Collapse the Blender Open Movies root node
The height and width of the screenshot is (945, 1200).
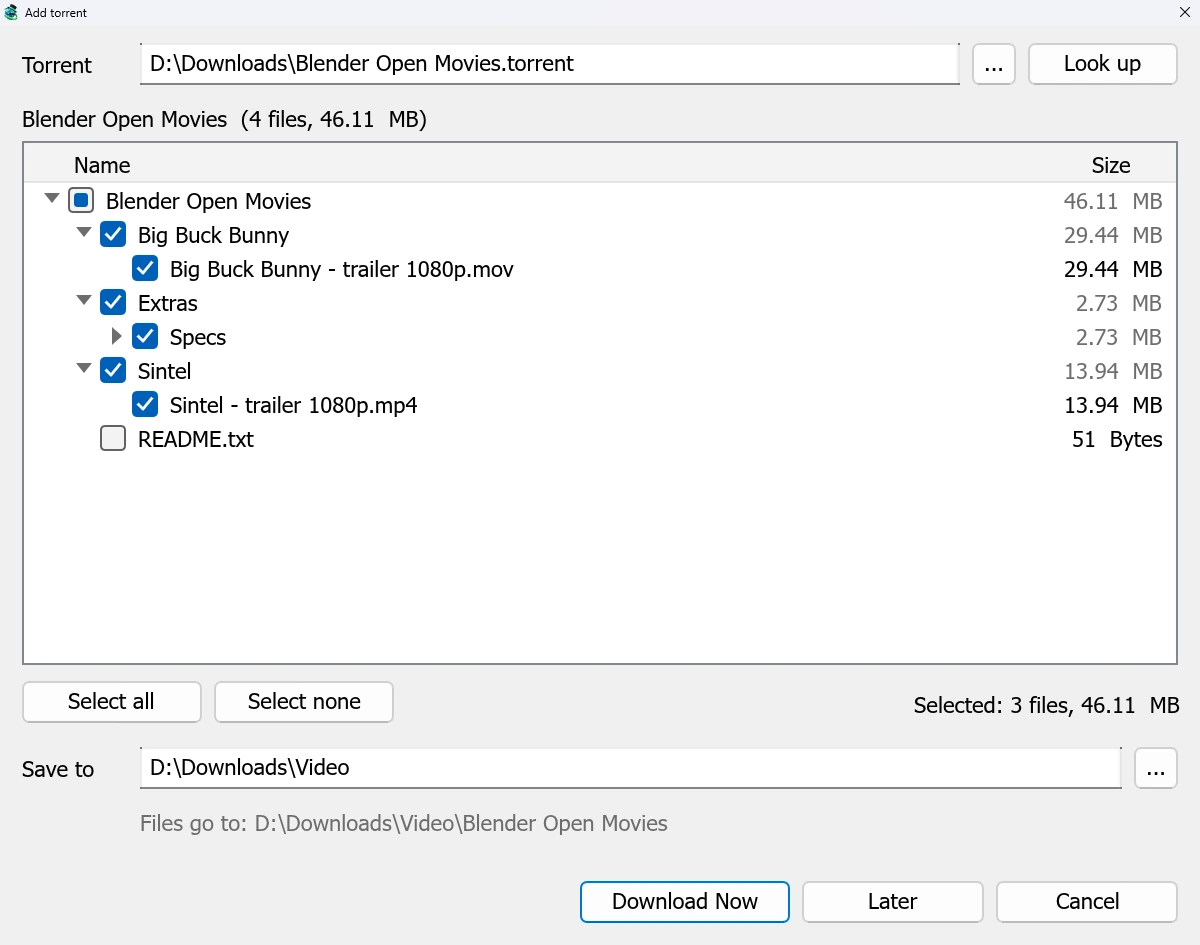coord(52,199)
